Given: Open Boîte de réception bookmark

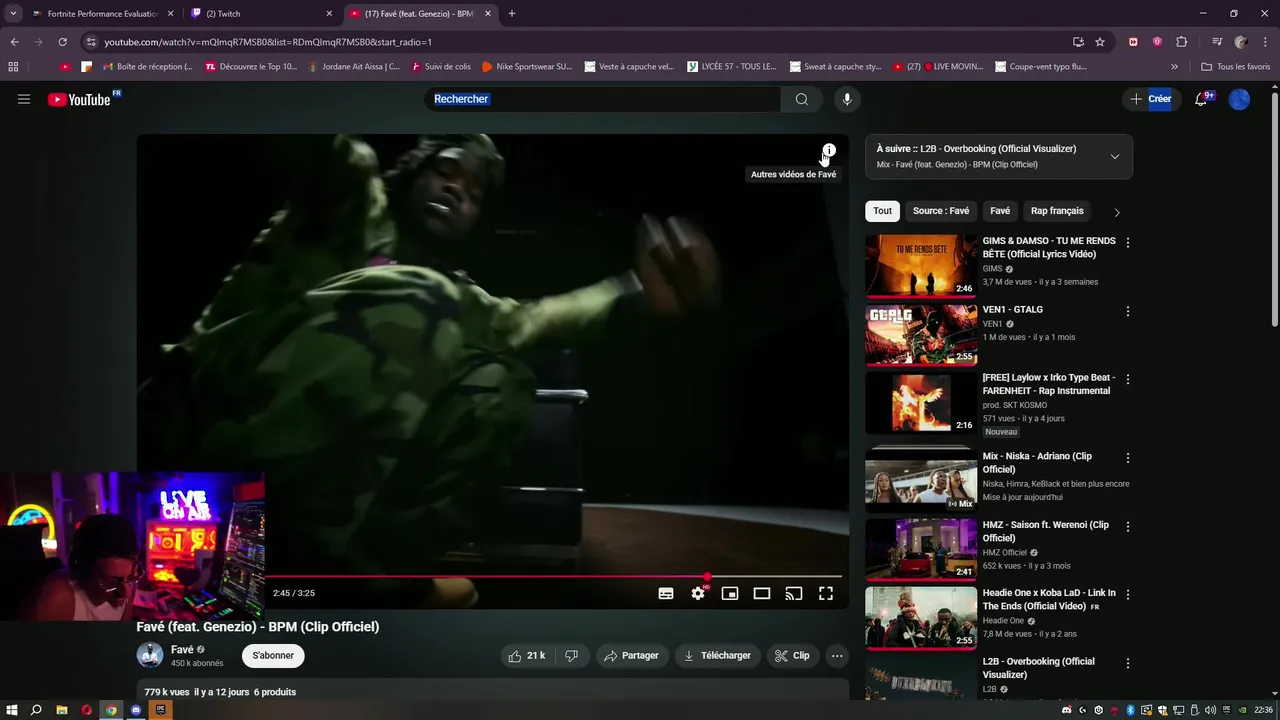Looking at the screenshot, I should [x=148, y=67].
